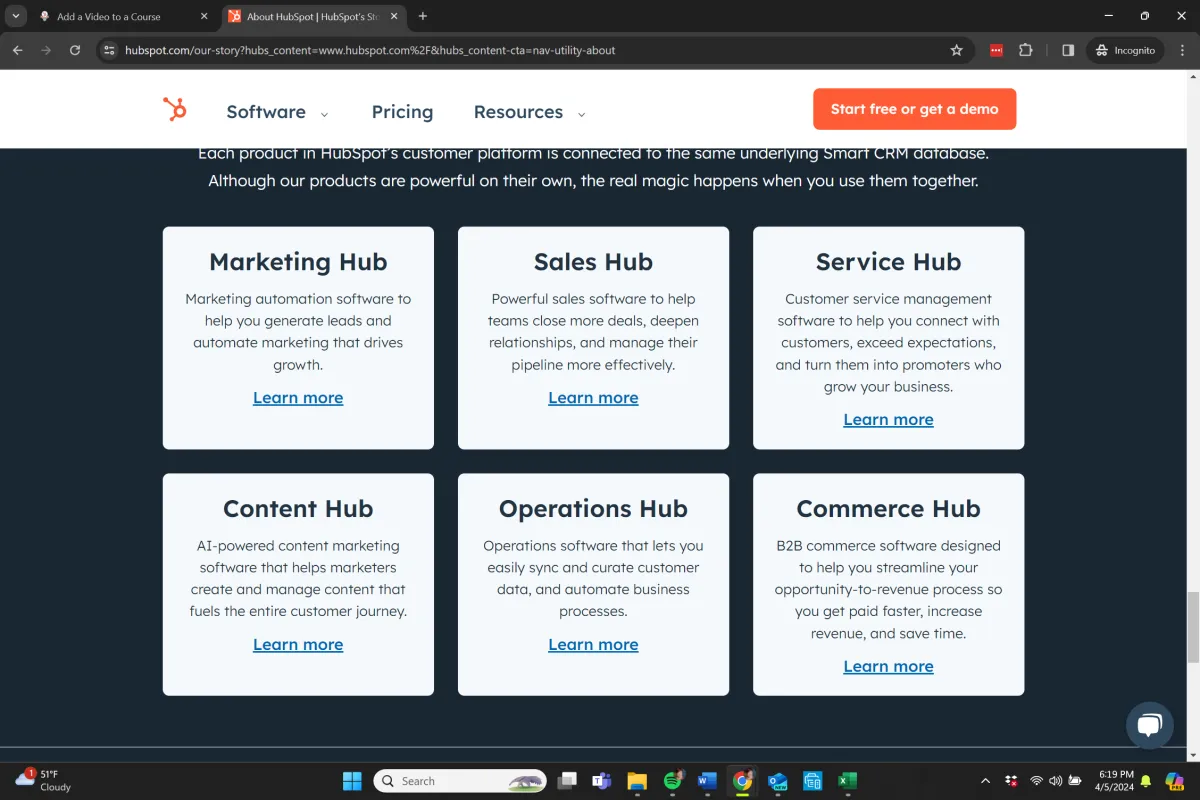Close the About HubSpot tab
The image size is (1200, 800).
tap(393, 16)
